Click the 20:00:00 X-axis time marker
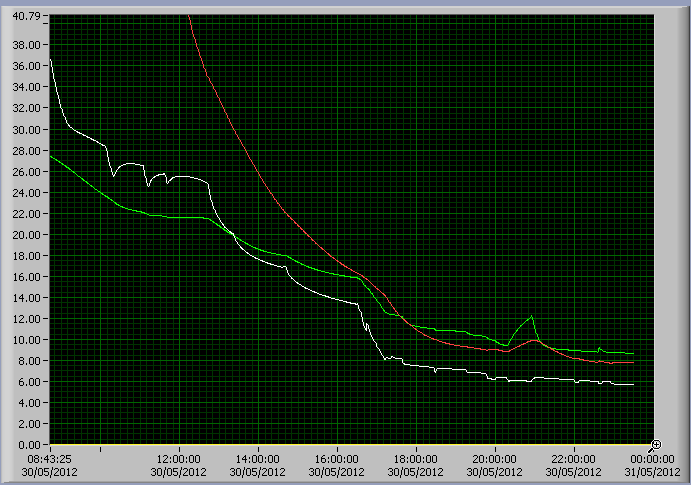The height and width of the screenshot is (485, 691). click(x=495, y=460)
